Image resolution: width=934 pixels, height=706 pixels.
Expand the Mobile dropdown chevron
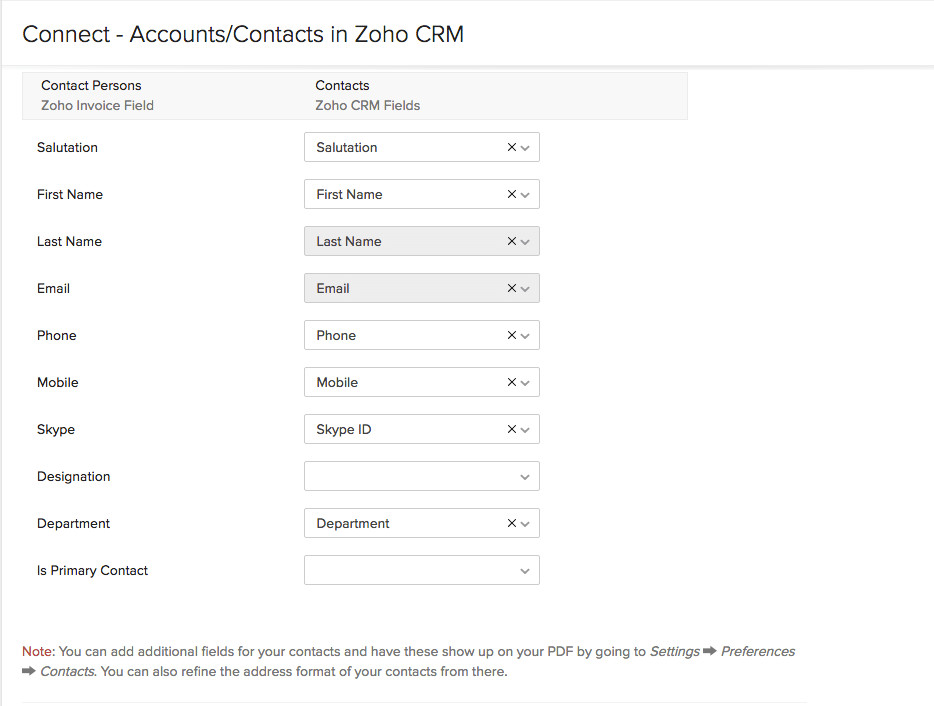coord(526,383)
